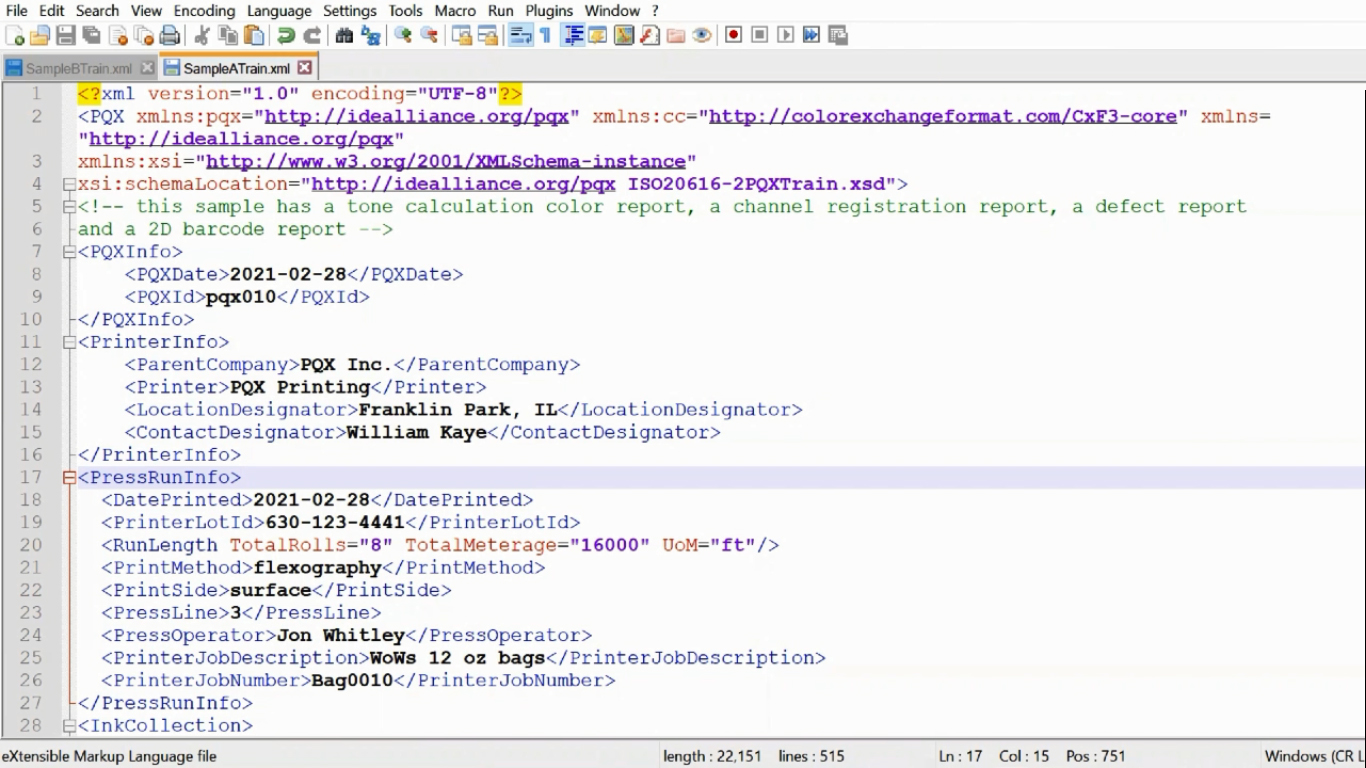Image resolution: width=1366 pixels, height=768 pixels.
Task: Open the View menu
Action: pos(146,10)
